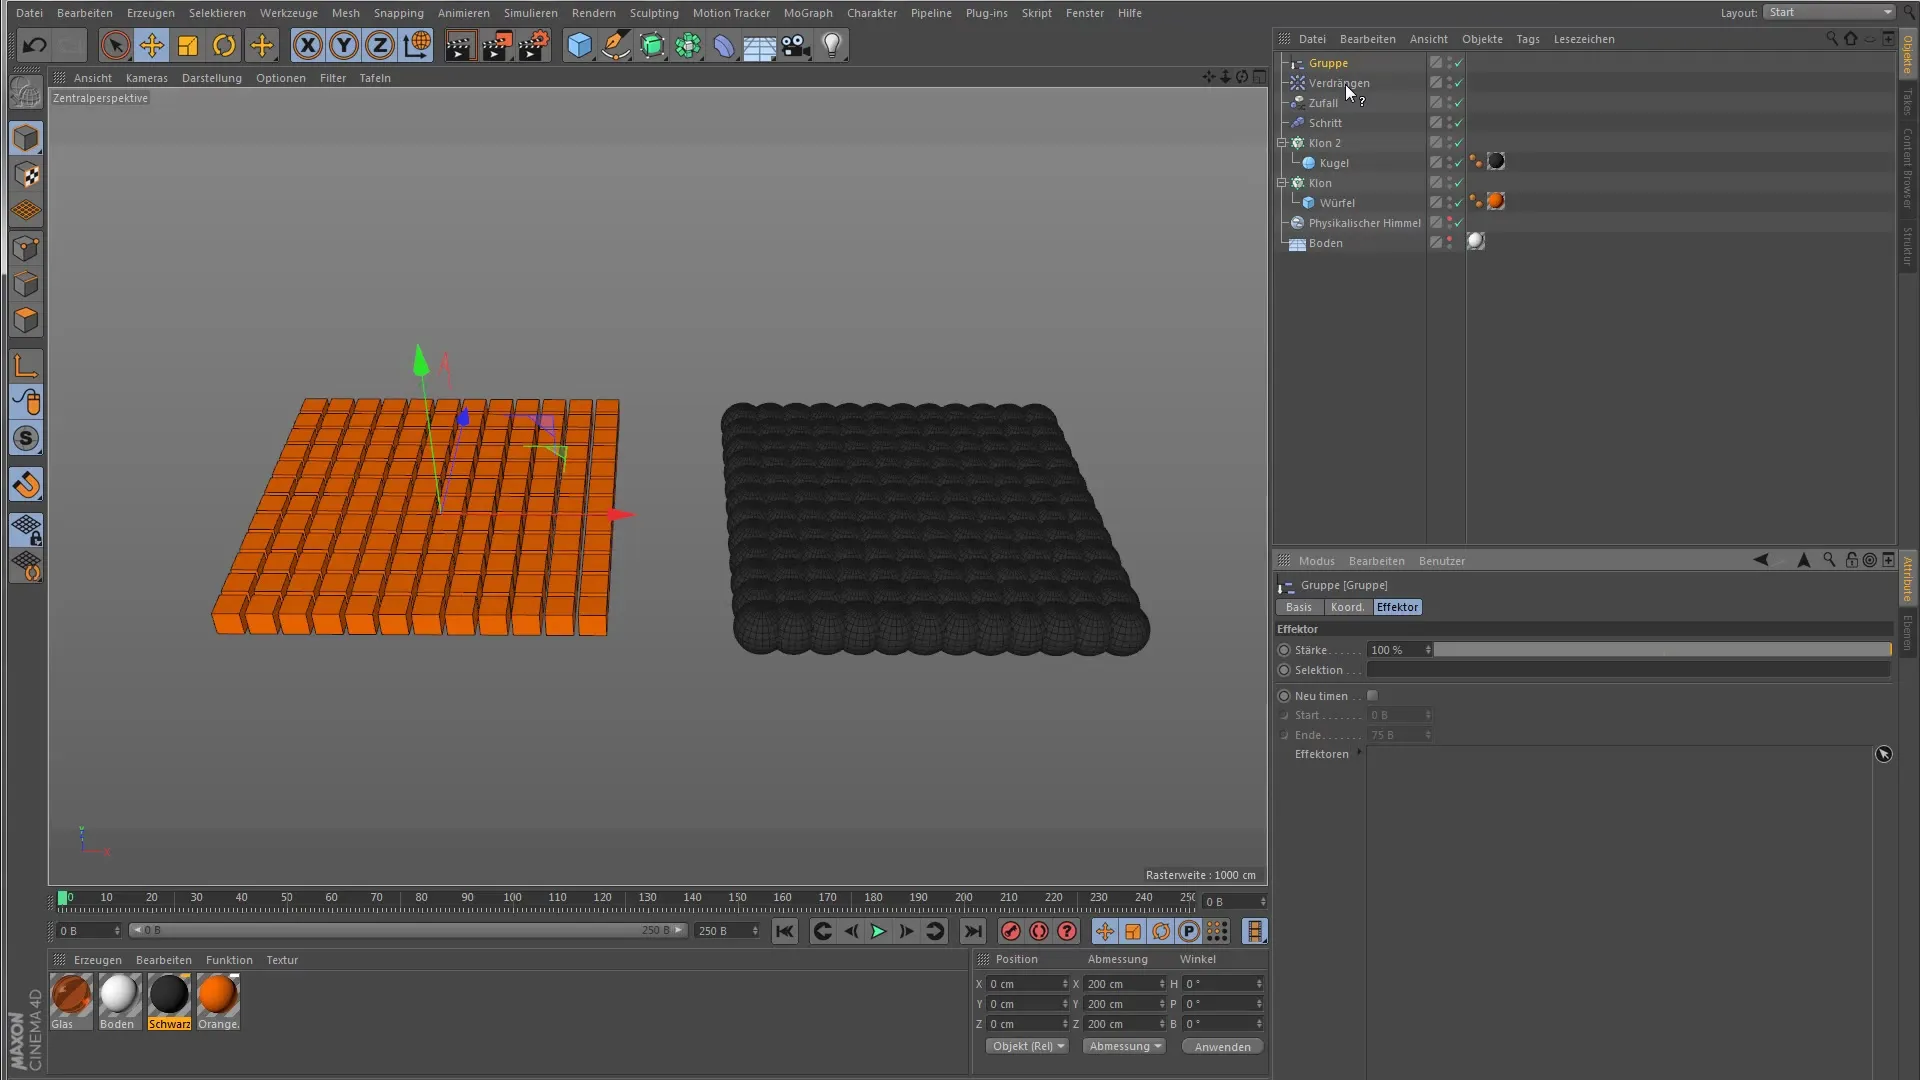Select Physikalischer Himmel object
The width and height of the screenshot is (1920, 1080).
point(1364,223)
